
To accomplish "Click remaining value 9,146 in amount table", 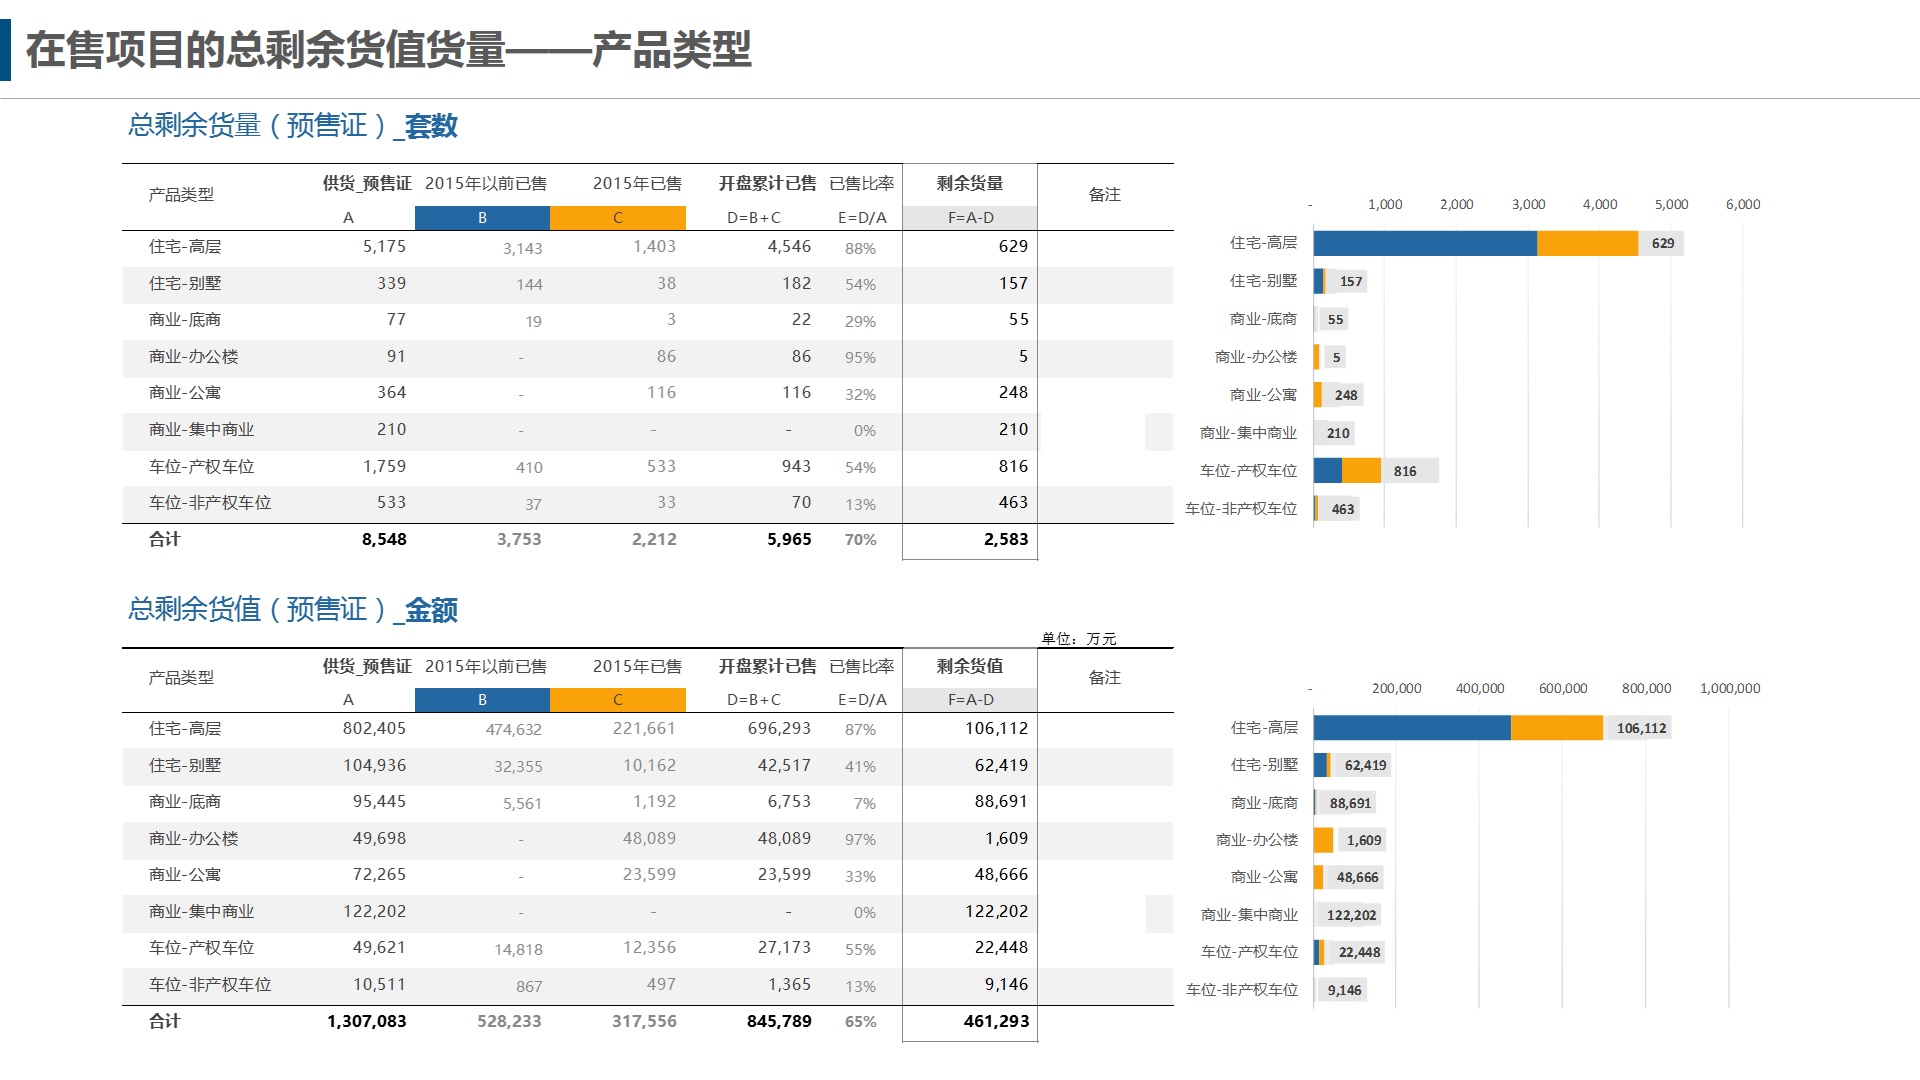I will coord(1006,984).
